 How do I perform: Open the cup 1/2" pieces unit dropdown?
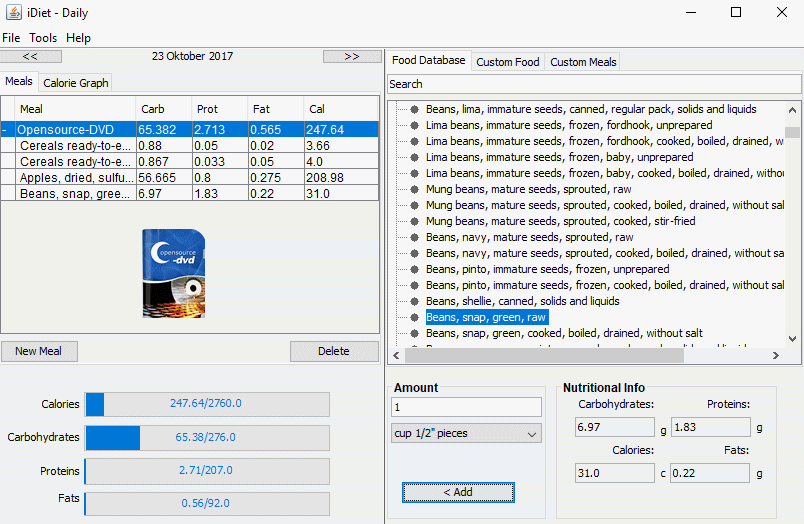[465, 433]
